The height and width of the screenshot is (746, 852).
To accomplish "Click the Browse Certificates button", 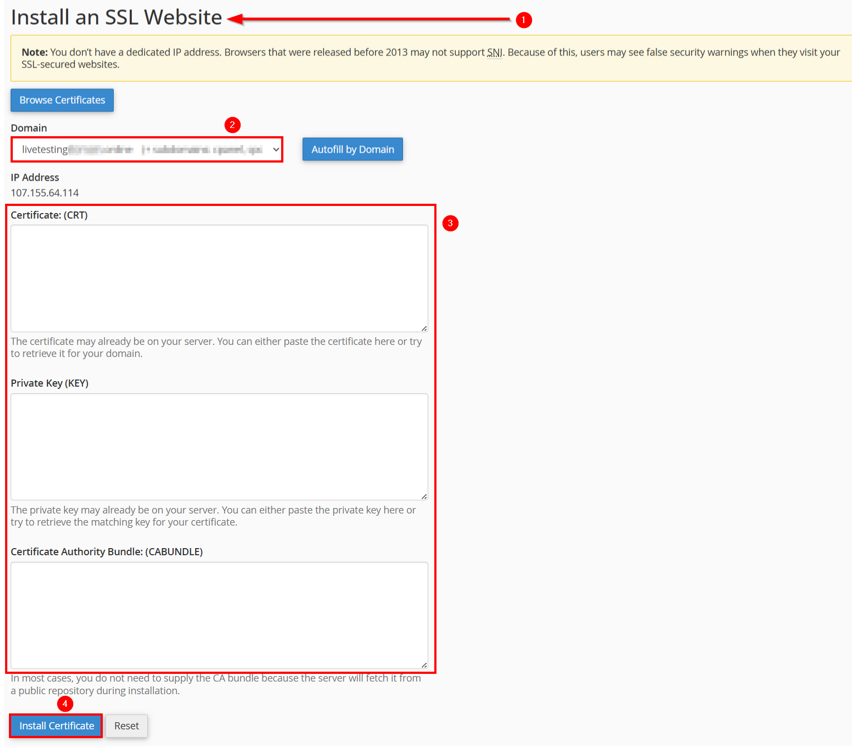I will click(x=62, y=100).
